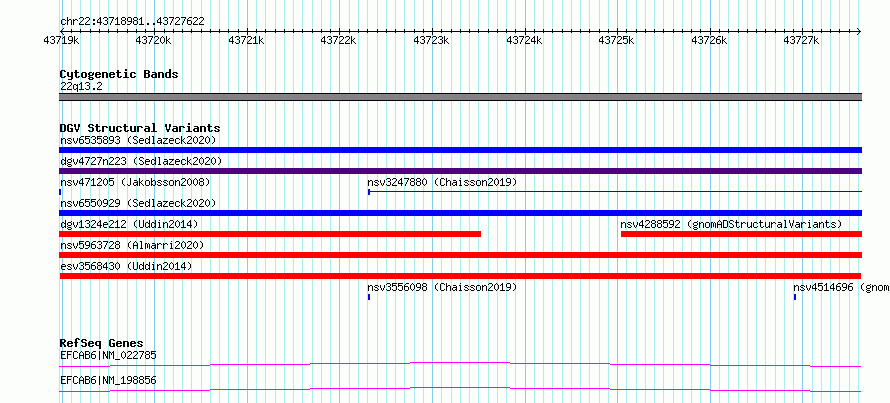
Task: Click the nsv4514696 variant label
Action: pyautogui.click(x=841, y=287)
